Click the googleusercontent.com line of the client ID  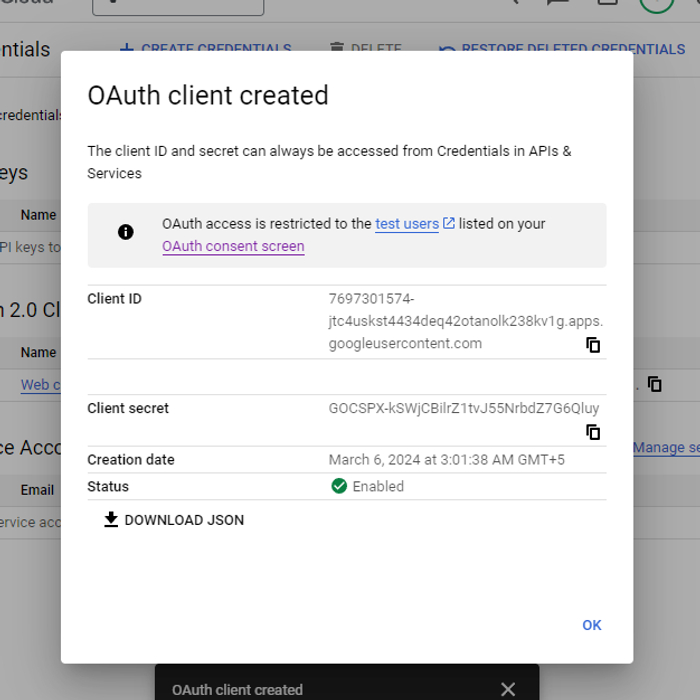(x=405, y=343)
